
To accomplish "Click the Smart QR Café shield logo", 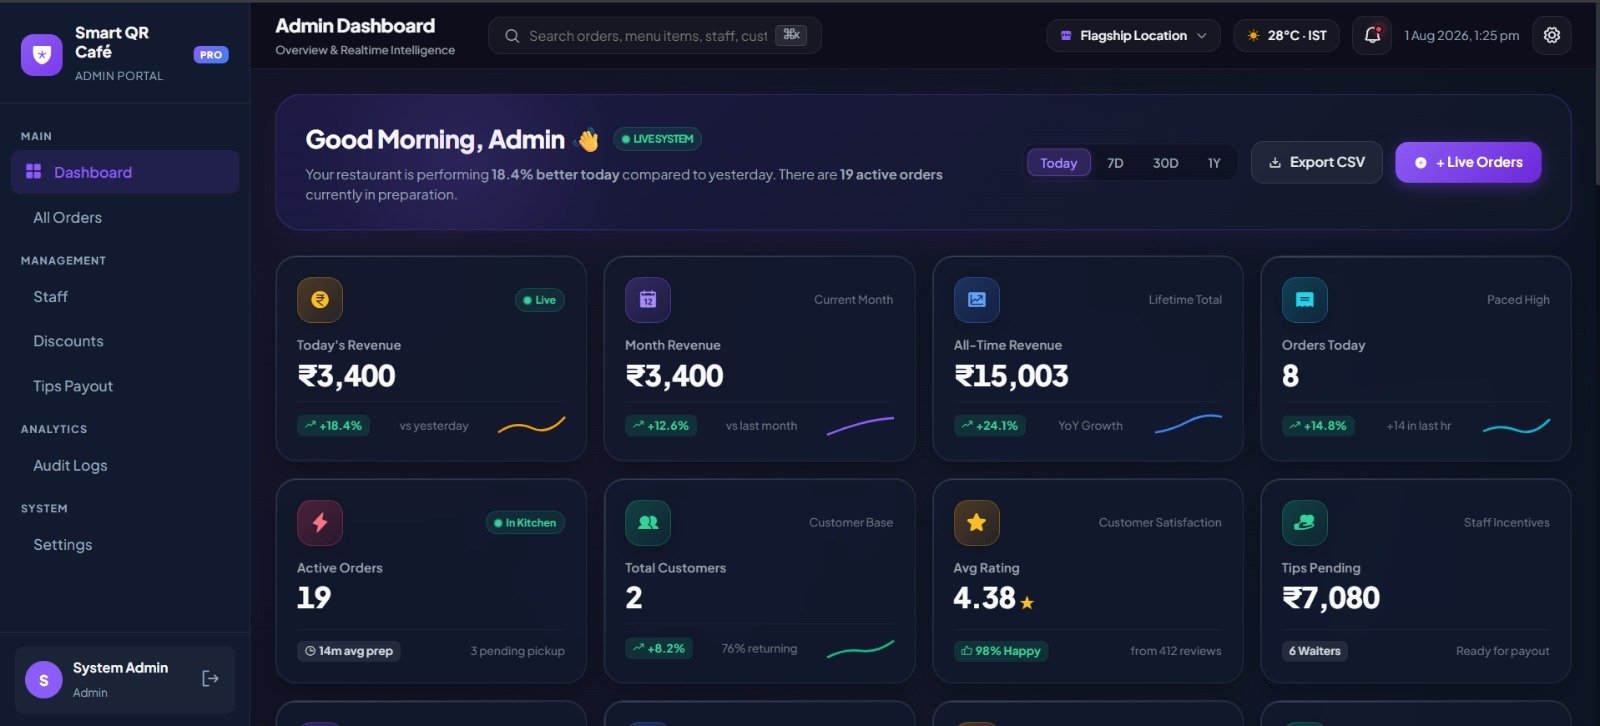I will pyautogui.click(x=42, y=55).
